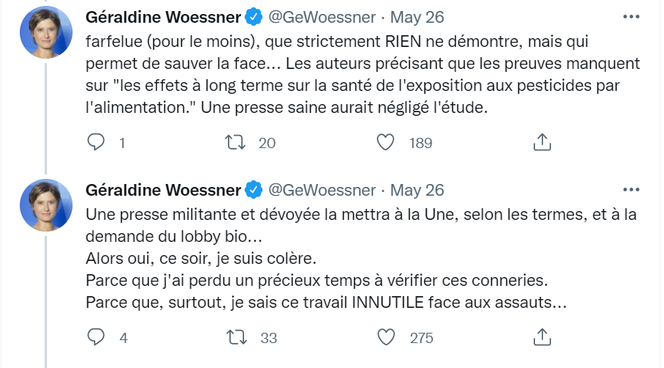Viewport: 664px width, 368px height.
Task: Open more options menu on second tweet
Action: pos(631,190)
